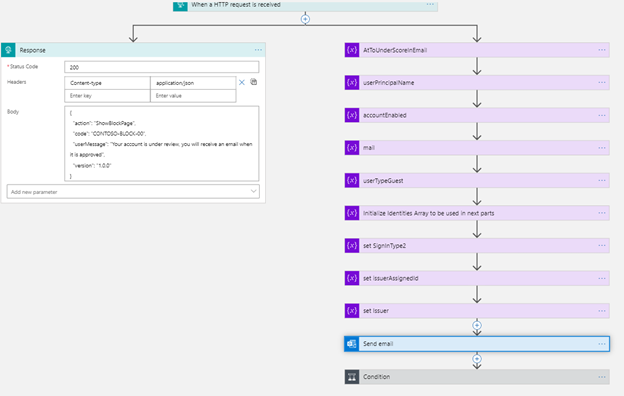624x396 pixels.
Task: Click the Enter key header field
Action: coord(107,96)
